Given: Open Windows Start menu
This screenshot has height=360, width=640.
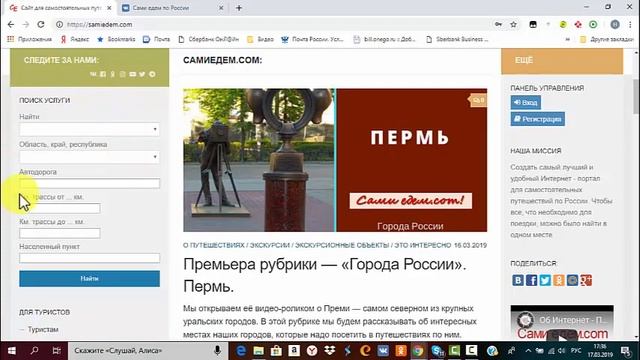Looking at the screenshot, I should pyautogui.click(x=11, y=351).
